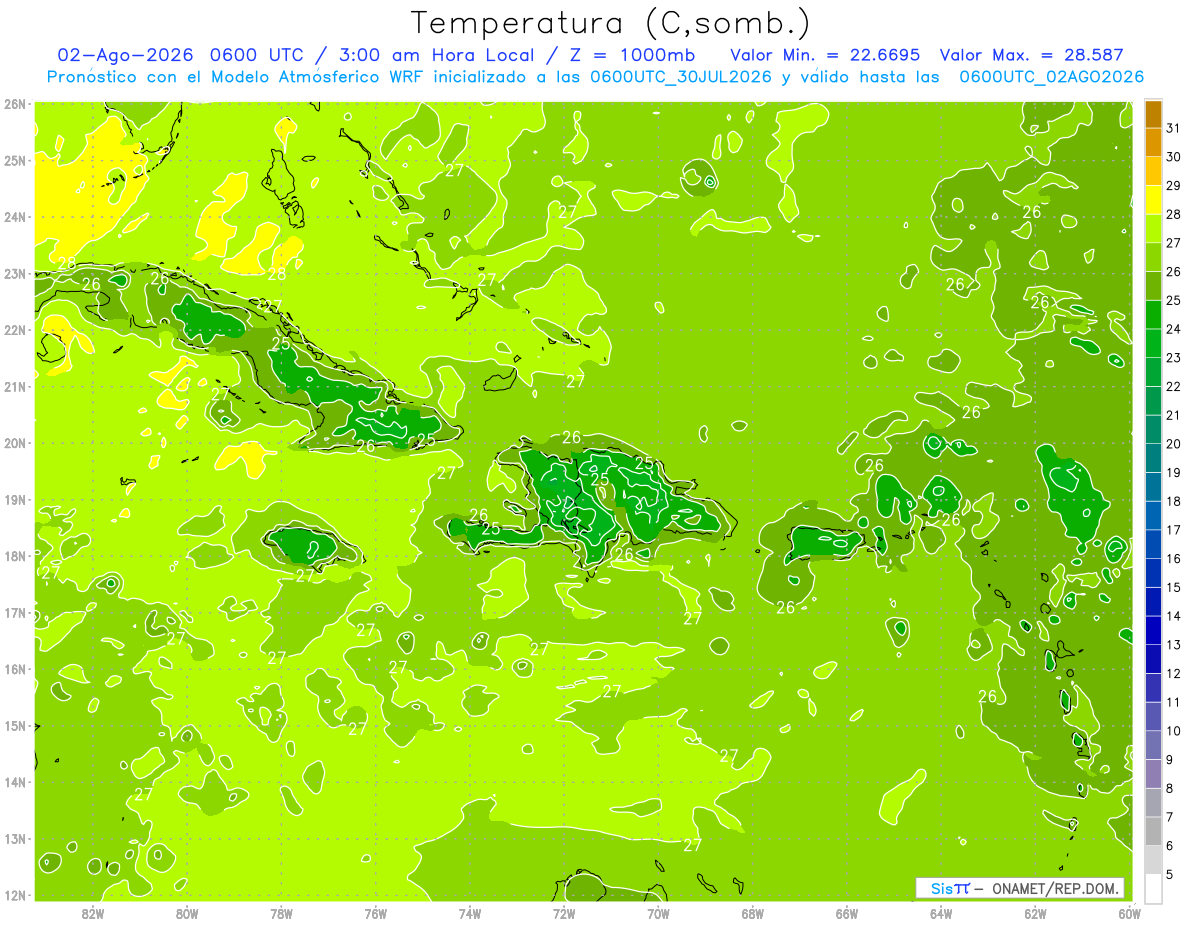
Task: Click the 24N latitude axis label
Action: 15,217
